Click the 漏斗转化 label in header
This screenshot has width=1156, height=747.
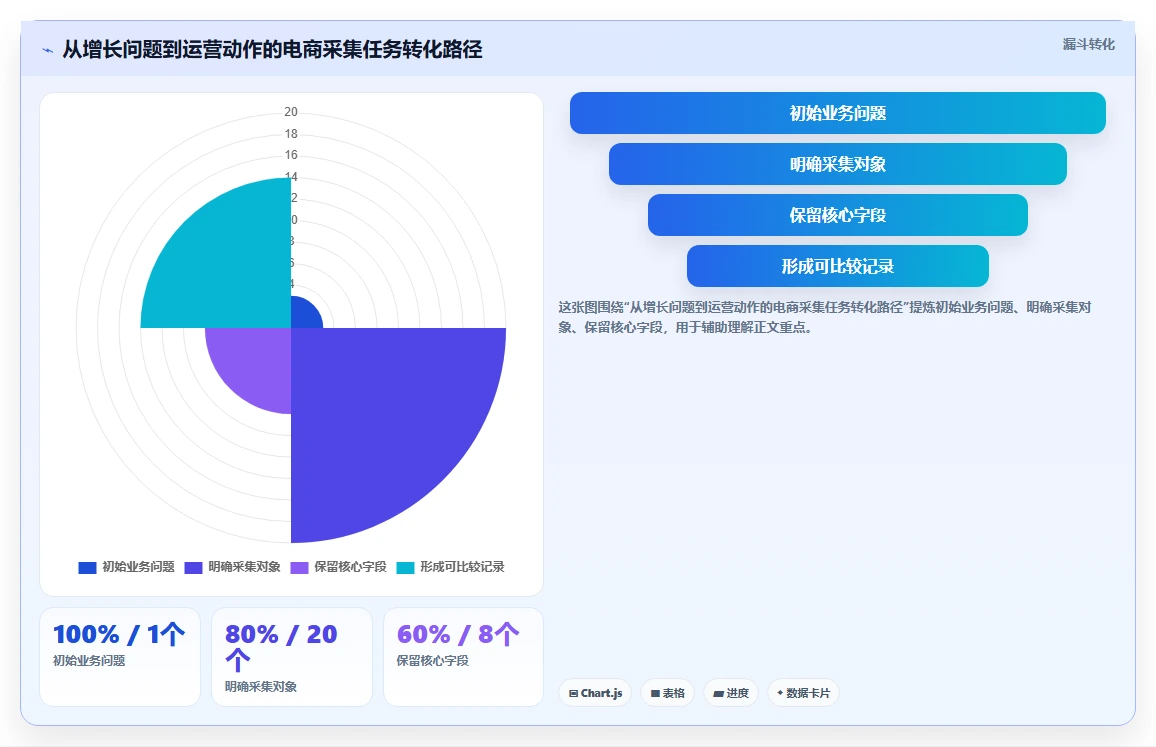point(1088,44)
